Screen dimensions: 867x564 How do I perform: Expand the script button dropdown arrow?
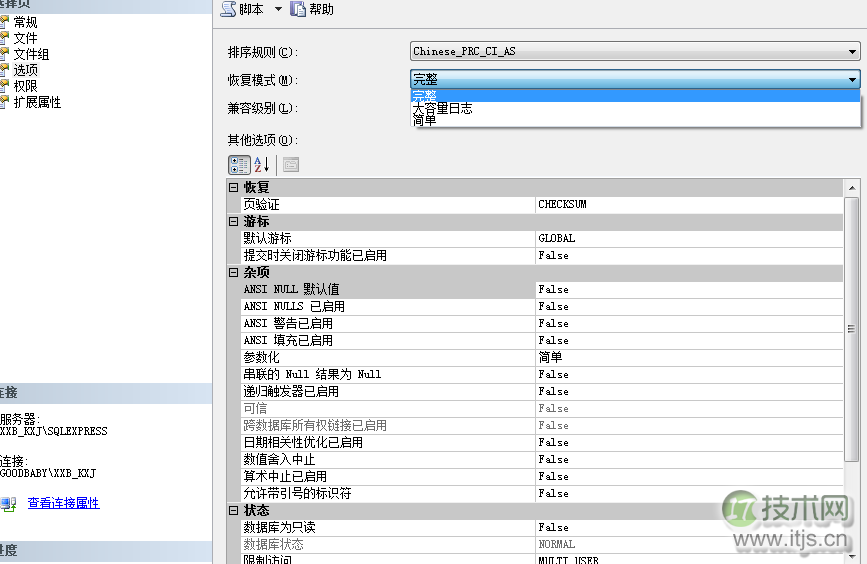(x=278, y=9)
